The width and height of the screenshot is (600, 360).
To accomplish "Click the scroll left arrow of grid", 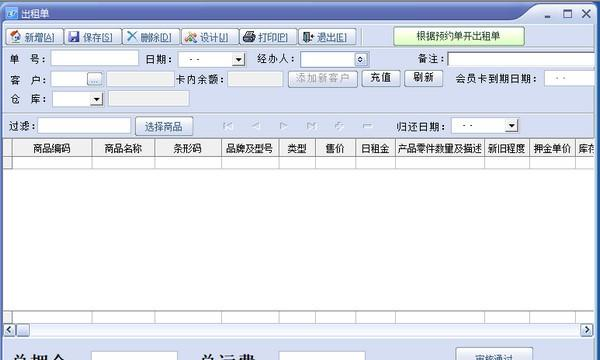I will coord(10,330).
